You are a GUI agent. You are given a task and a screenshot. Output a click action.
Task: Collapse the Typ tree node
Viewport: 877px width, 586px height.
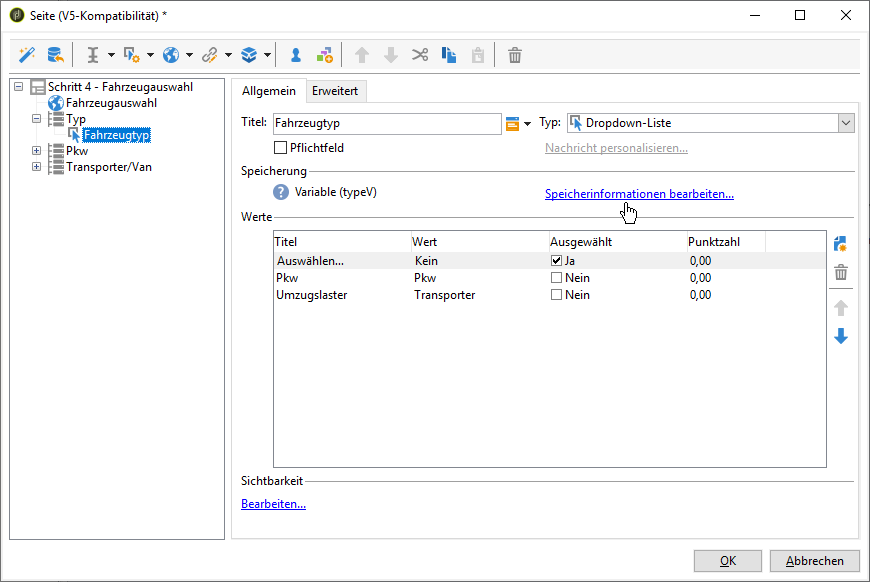37,119
